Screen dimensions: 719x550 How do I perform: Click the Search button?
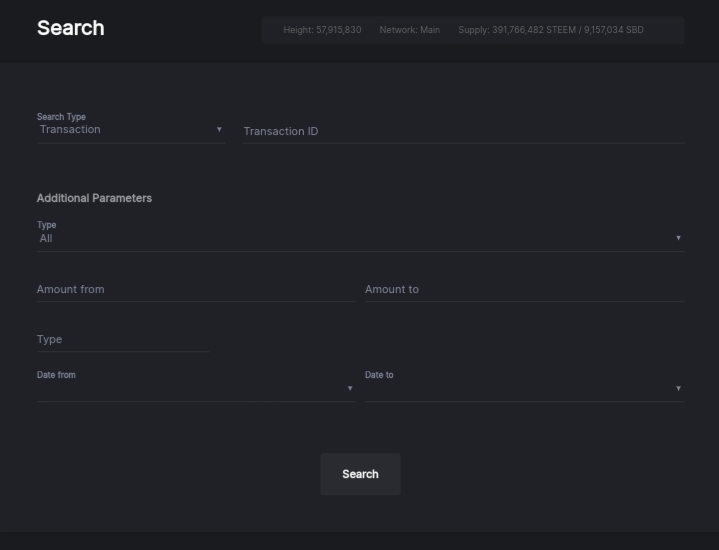click(360, 474)
